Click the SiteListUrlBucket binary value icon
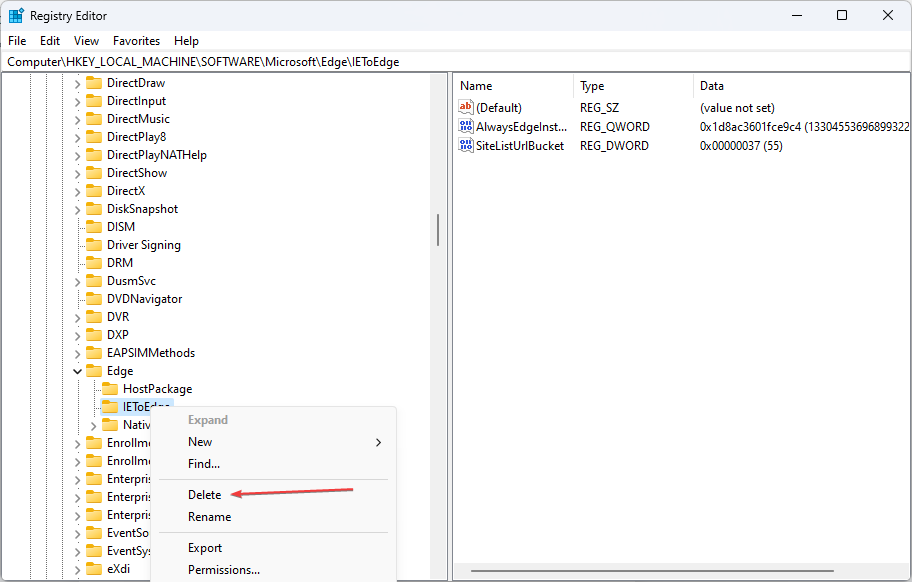The image size is (912, 582). click(x=466, y=146)
